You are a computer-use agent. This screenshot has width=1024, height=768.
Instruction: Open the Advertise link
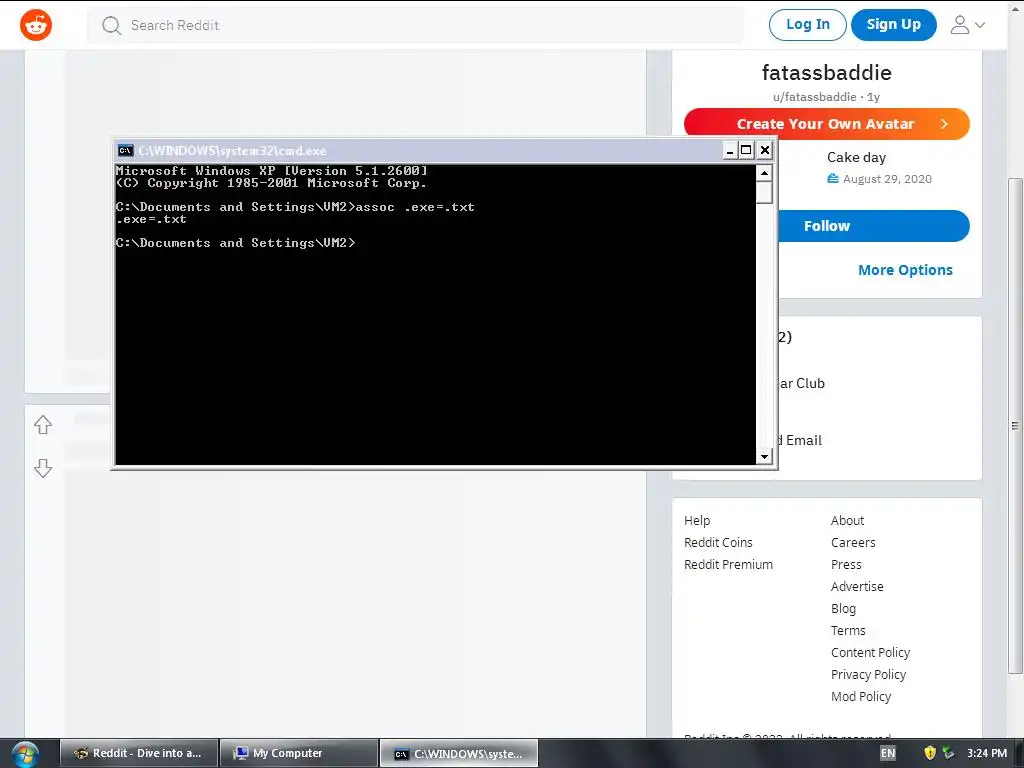coord(857,586)
